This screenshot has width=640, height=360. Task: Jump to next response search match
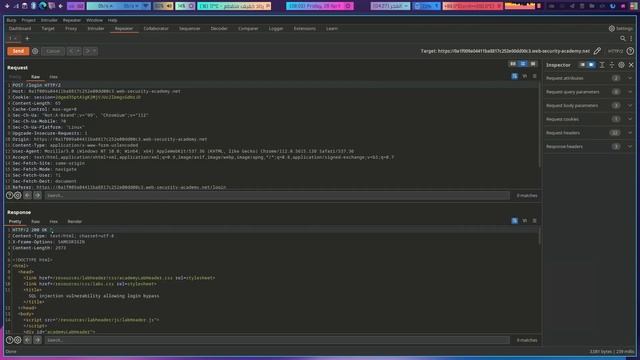coord(37,340)
